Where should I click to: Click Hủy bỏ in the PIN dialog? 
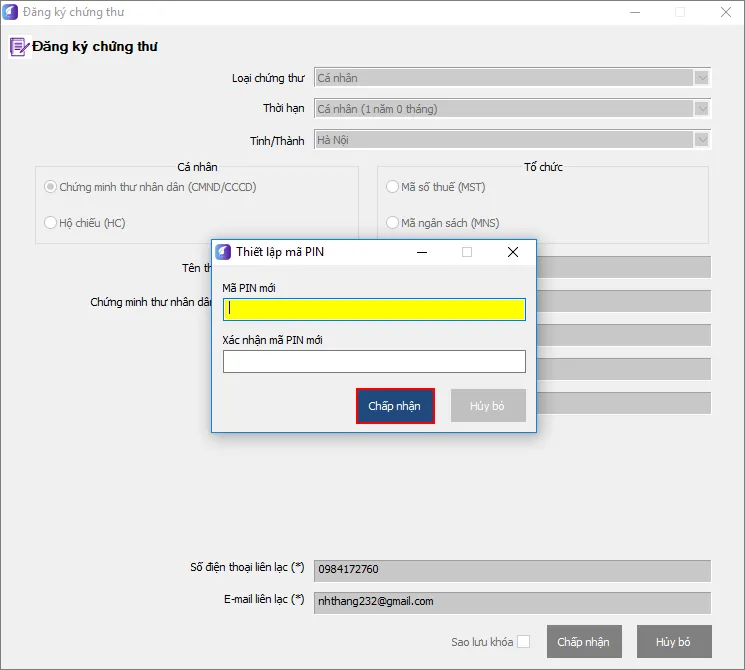(488, 406)
